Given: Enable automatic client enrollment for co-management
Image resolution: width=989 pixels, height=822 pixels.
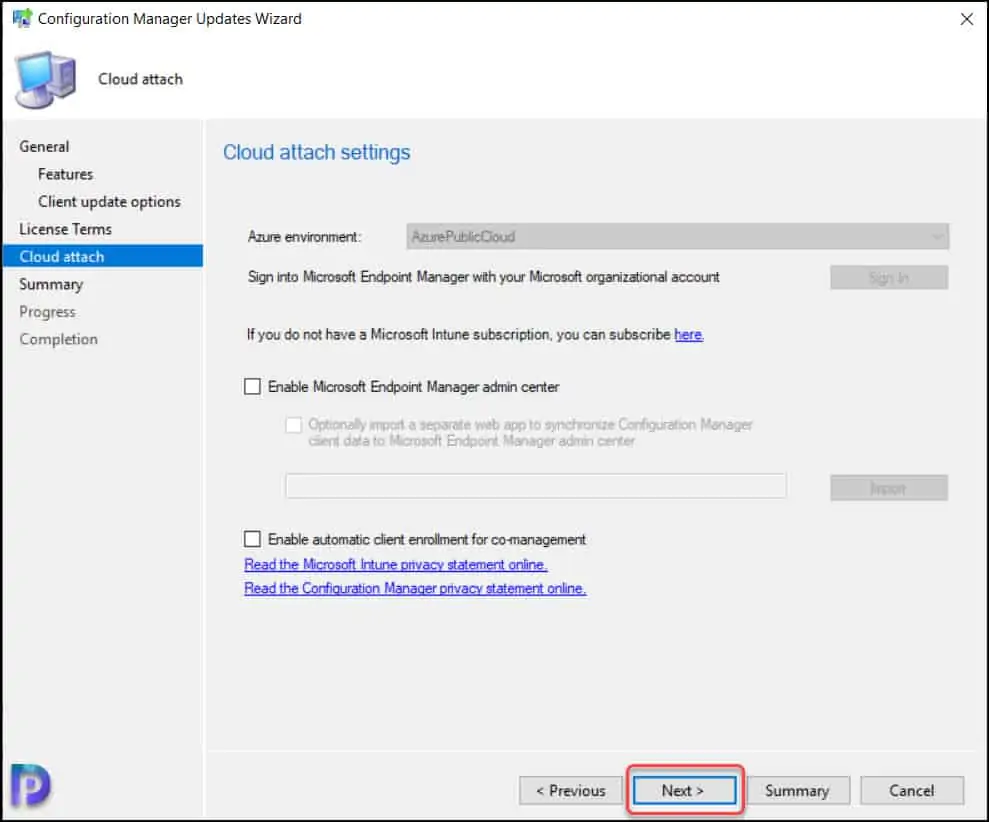Looking at the screenshot, I should coord(252,539).
